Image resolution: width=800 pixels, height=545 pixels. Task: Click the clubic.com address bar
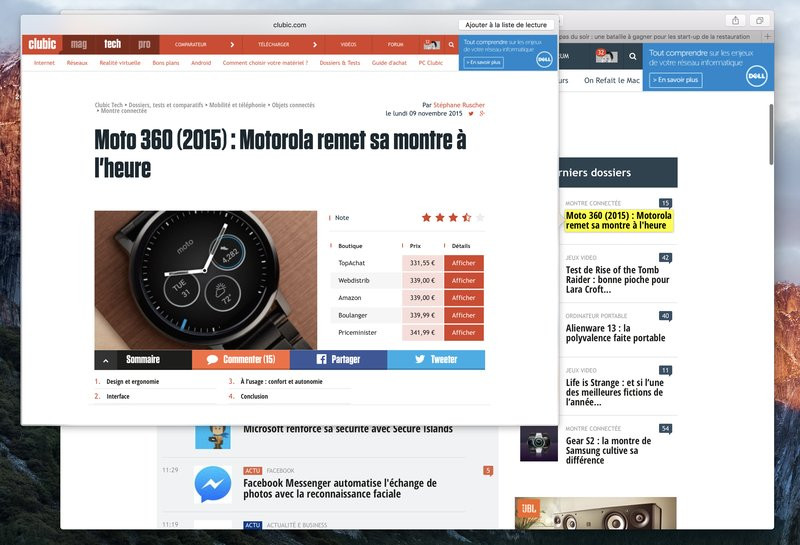point(290,24)
